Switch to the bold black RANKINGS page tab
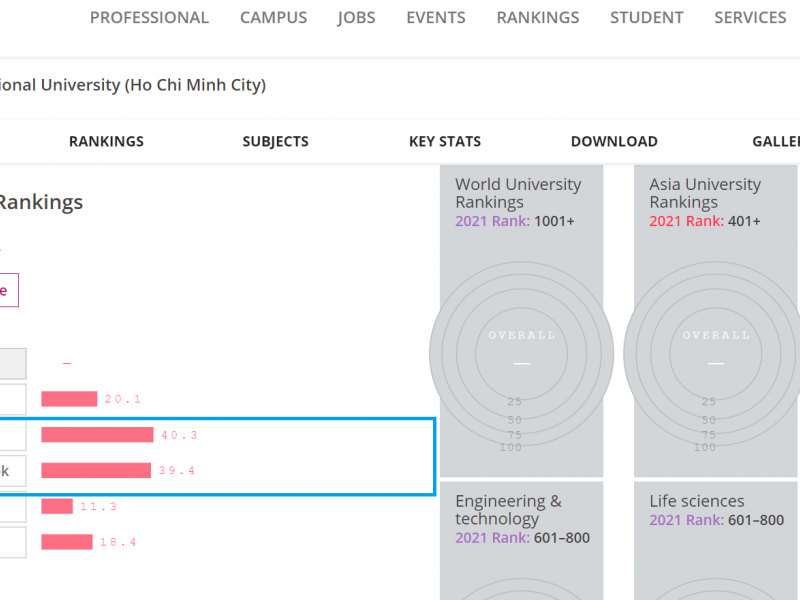 point(106,142)
